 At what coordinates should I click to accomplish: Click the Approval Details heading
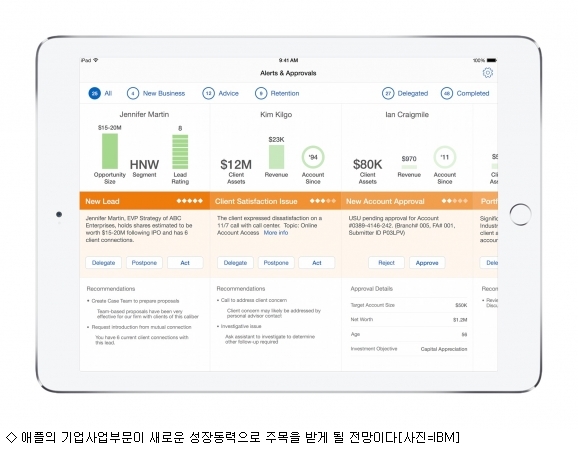[372, 289]
